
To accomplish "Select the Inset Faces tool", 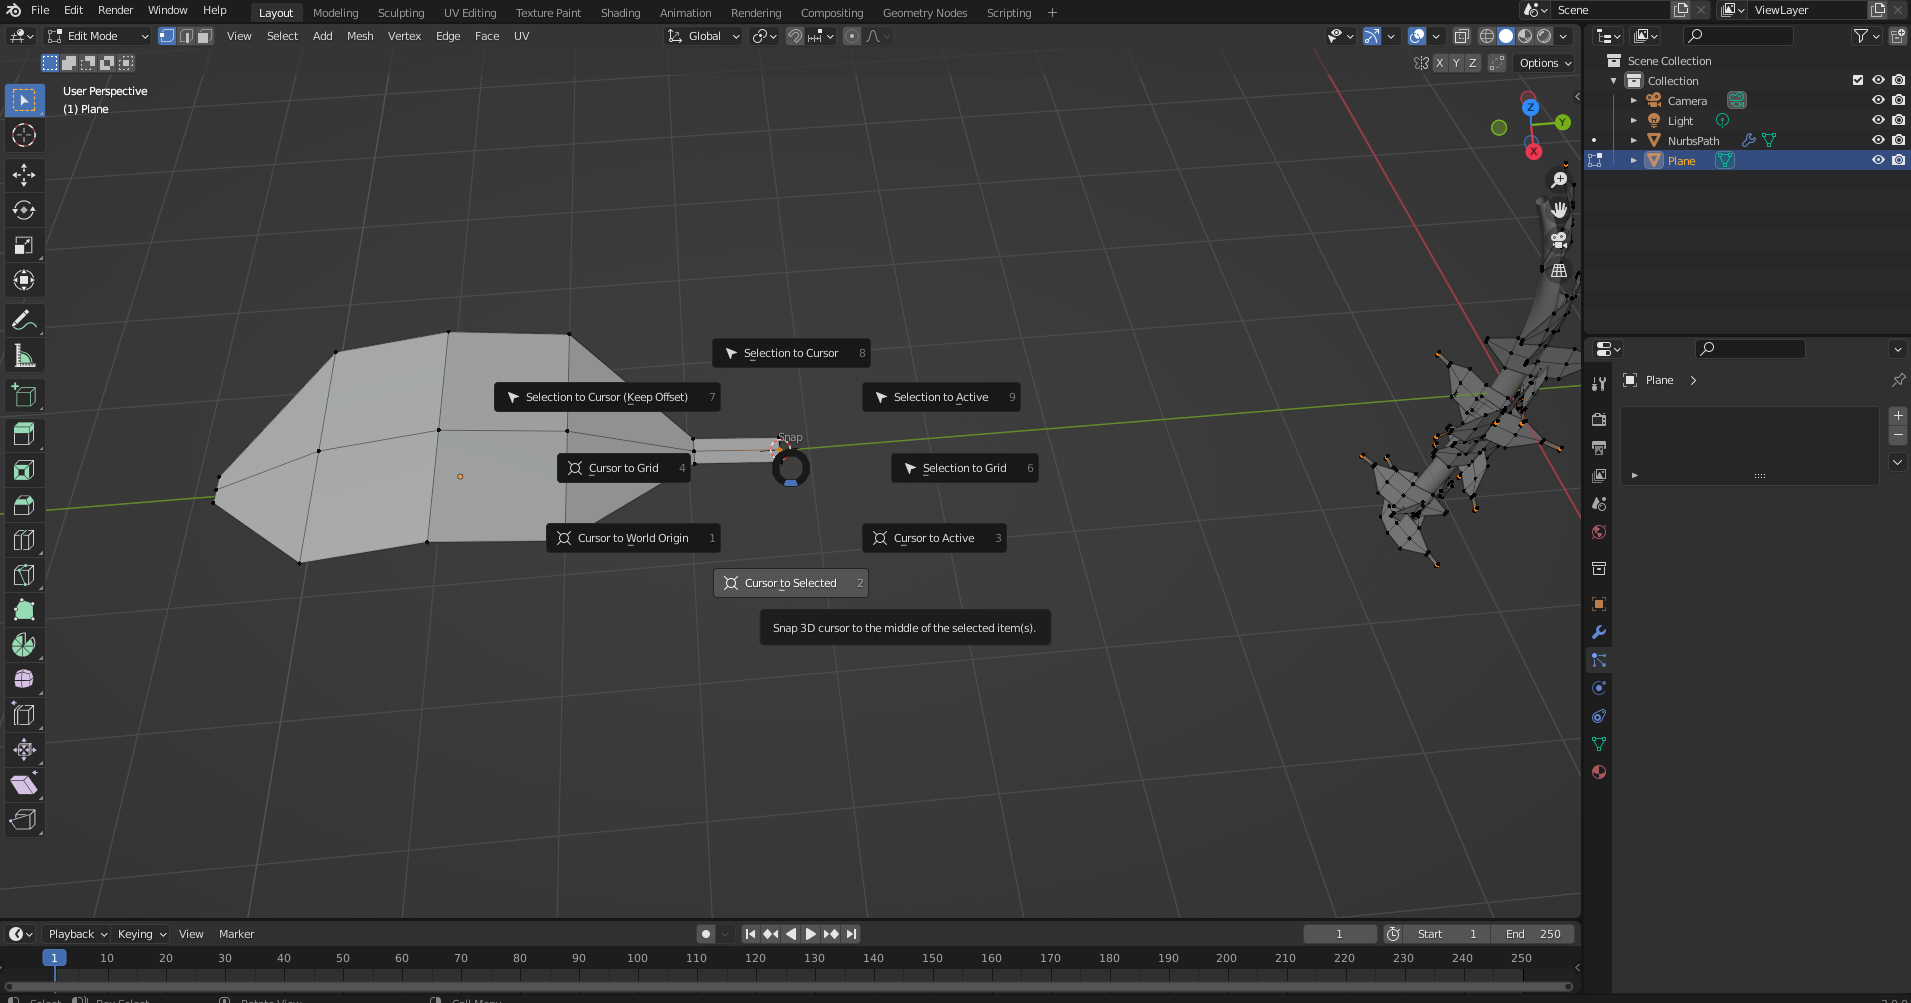I will (x=24, y=469).
